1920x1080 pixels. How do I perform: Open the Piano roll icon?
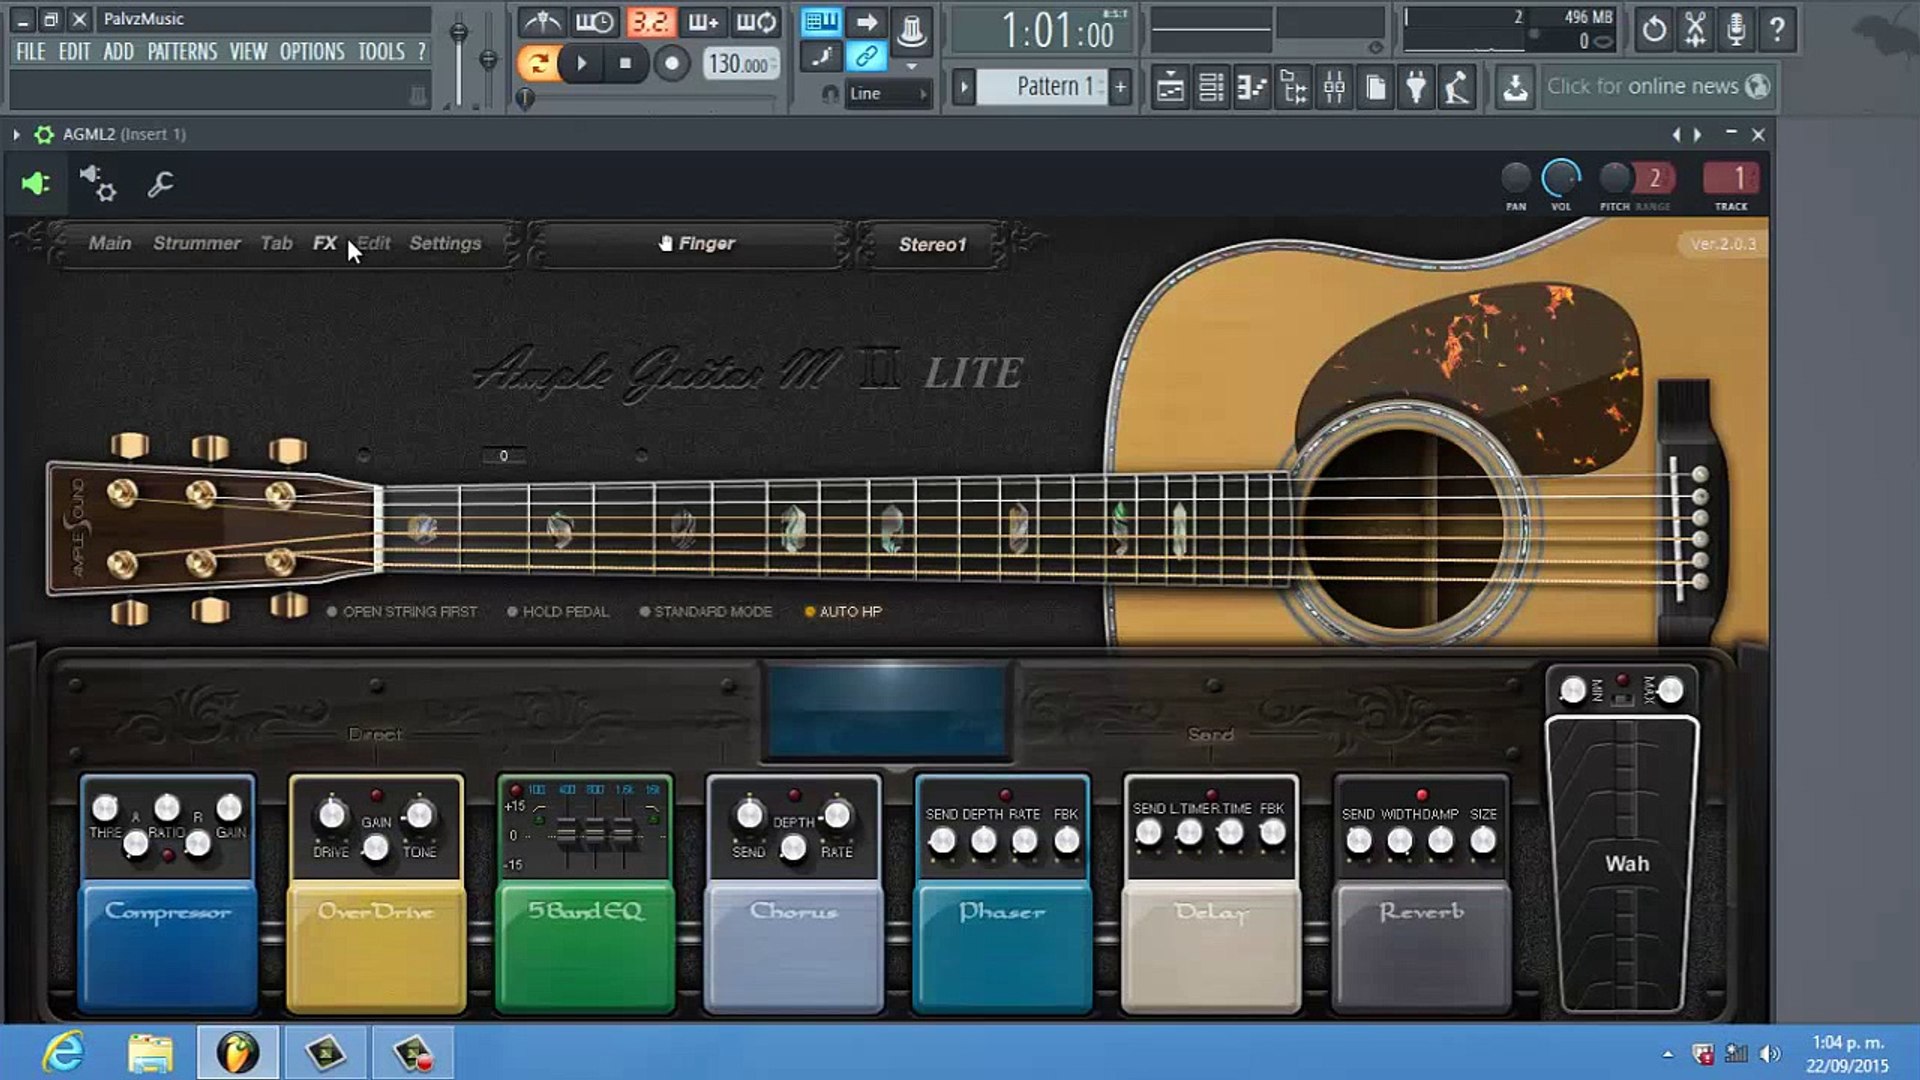pyautogui.click(x=1252, y=88)
